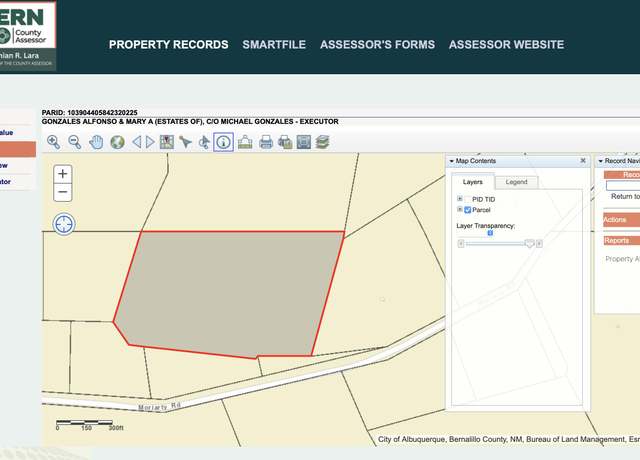Go to previous map extent arrow
Image resolution: width=640 pixels, height=460 pixels.
[x=136, y=142]
